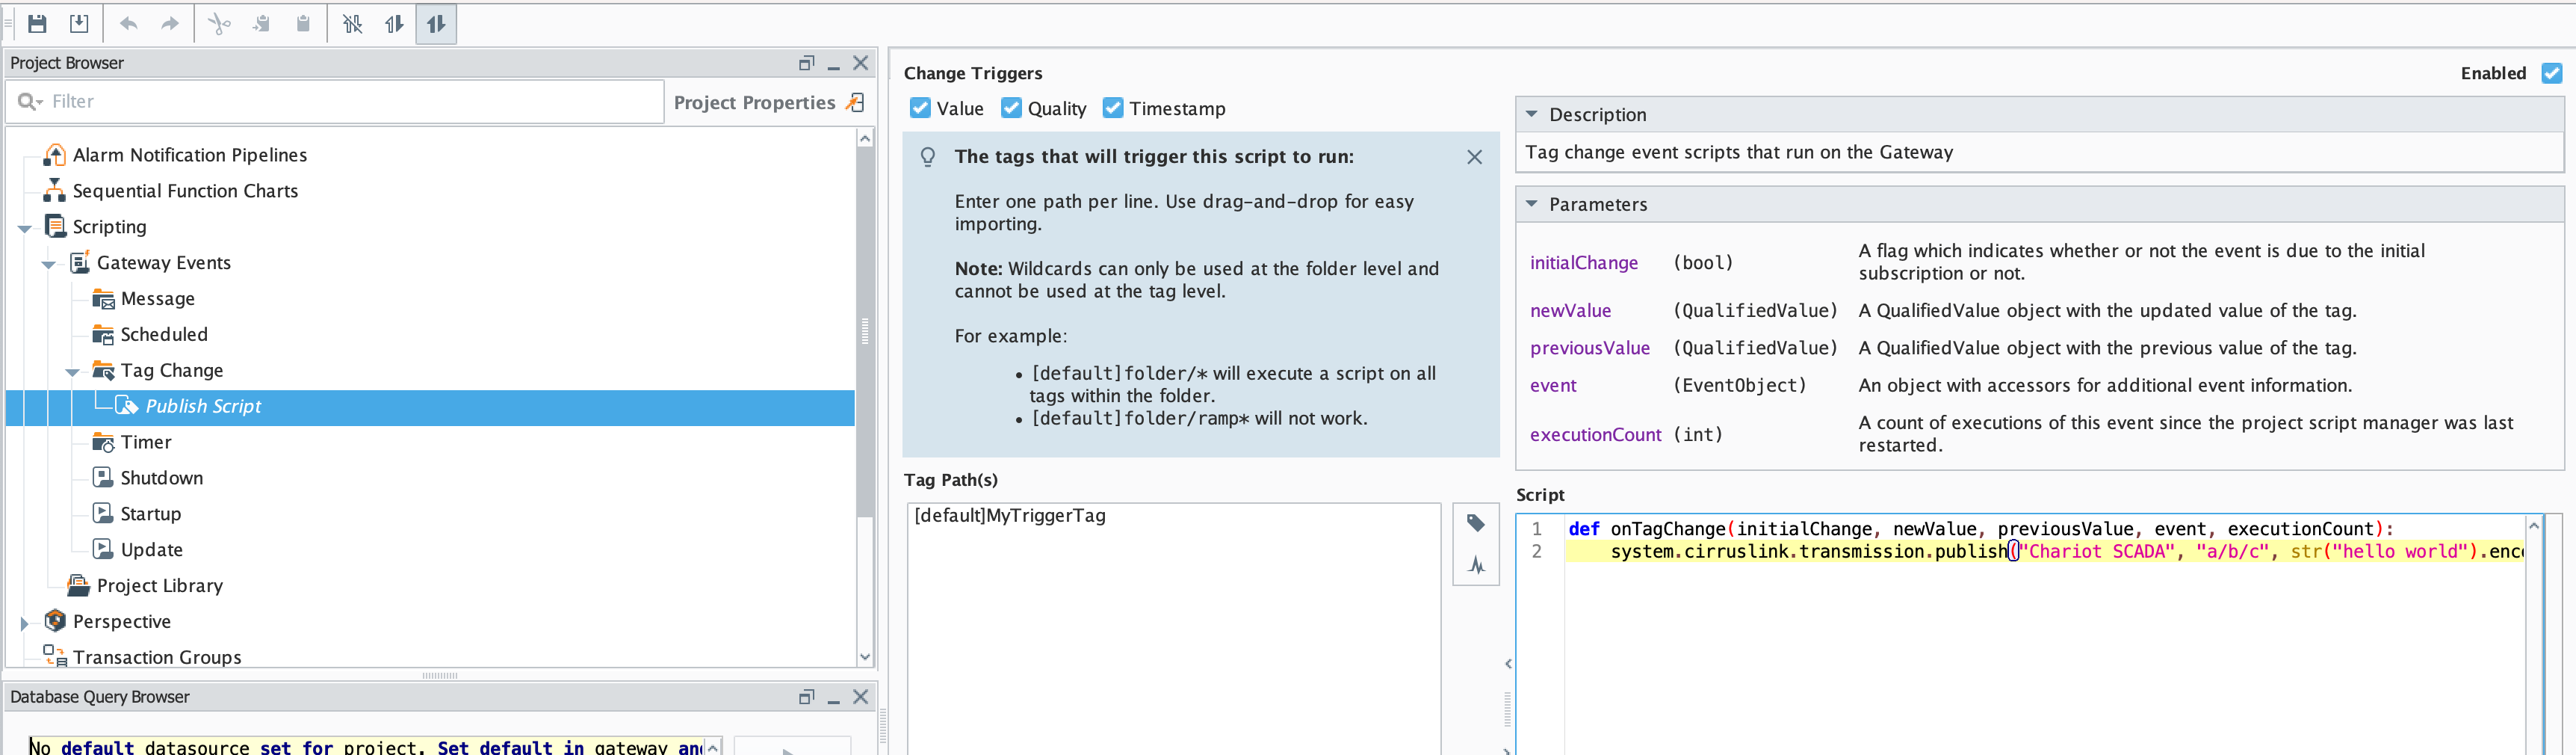2576x755 pixels.
Task: Uncheck the Value change trigger
Action: click(920, 108)
